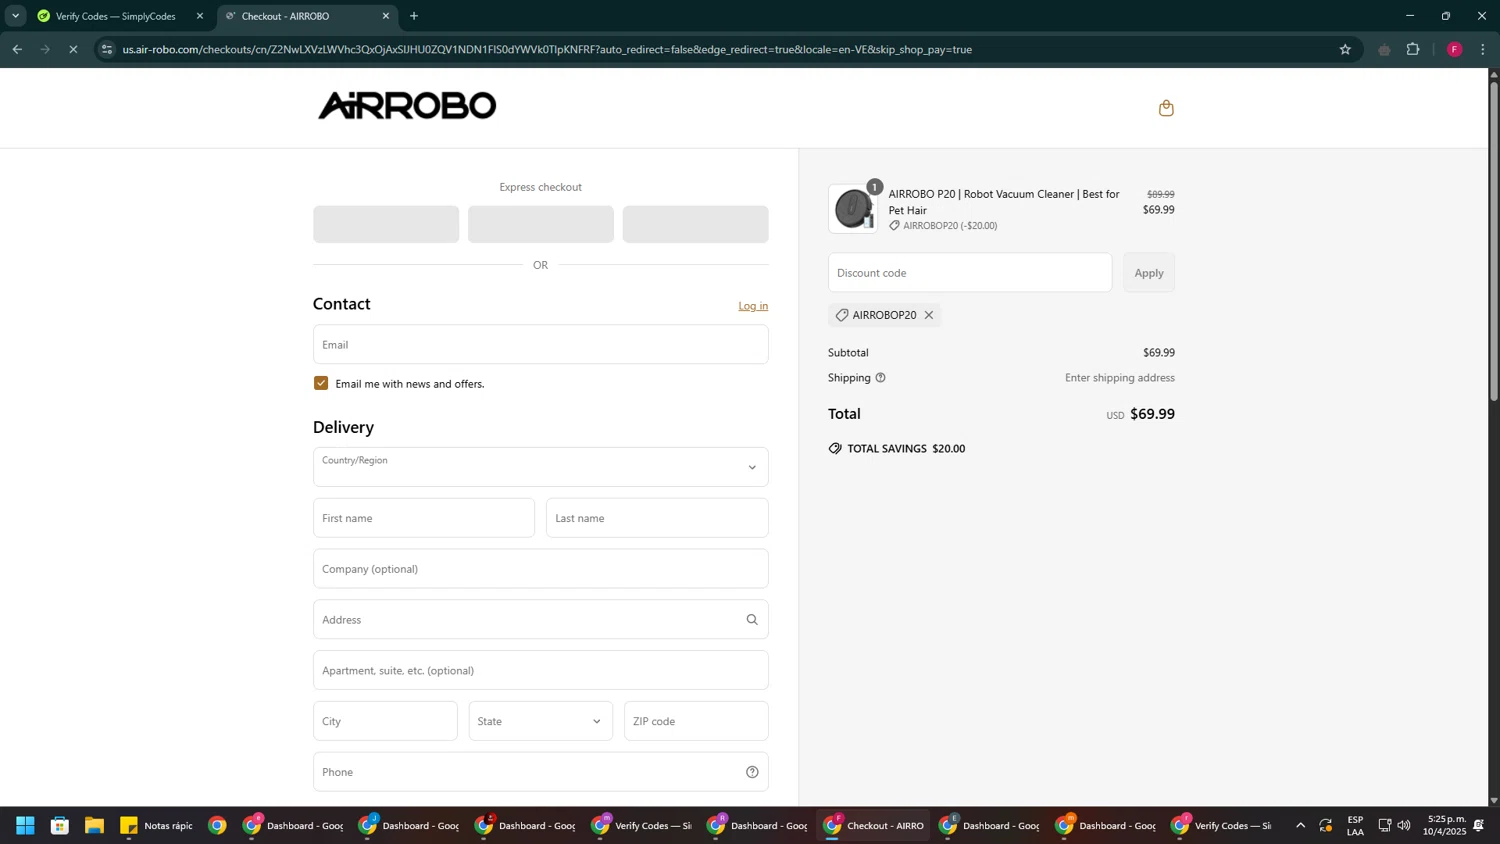Click the phone field help icon
Viewport: 1500px width, 844px height.
click(x=752, y=772)
